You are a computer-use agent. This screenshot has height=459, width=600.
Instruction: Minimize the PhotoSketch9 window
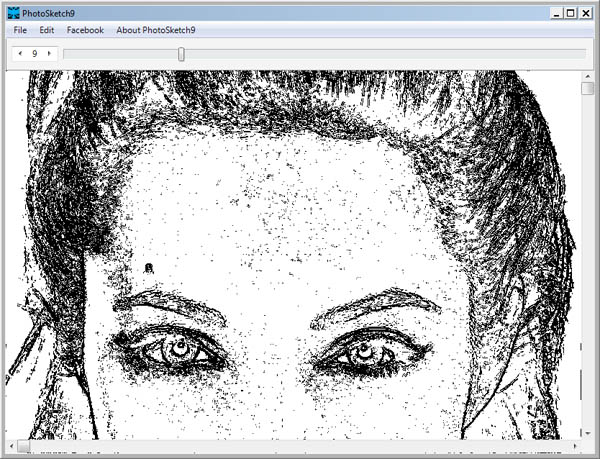pos(557,14)
